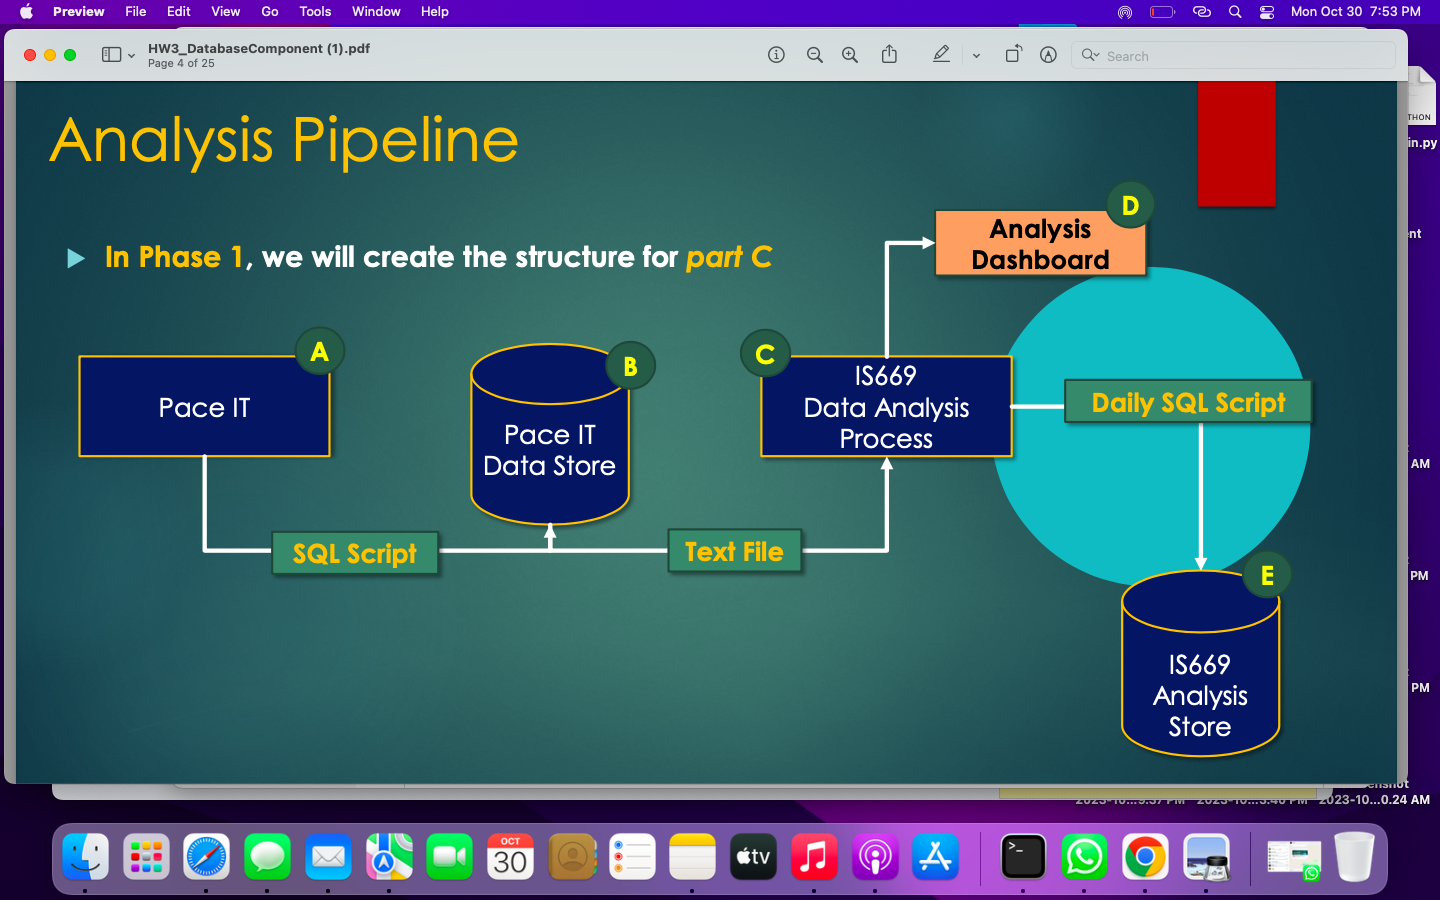Toggle the Preview sidebar panel
The image size is (1440, 900).
(110, 54)
